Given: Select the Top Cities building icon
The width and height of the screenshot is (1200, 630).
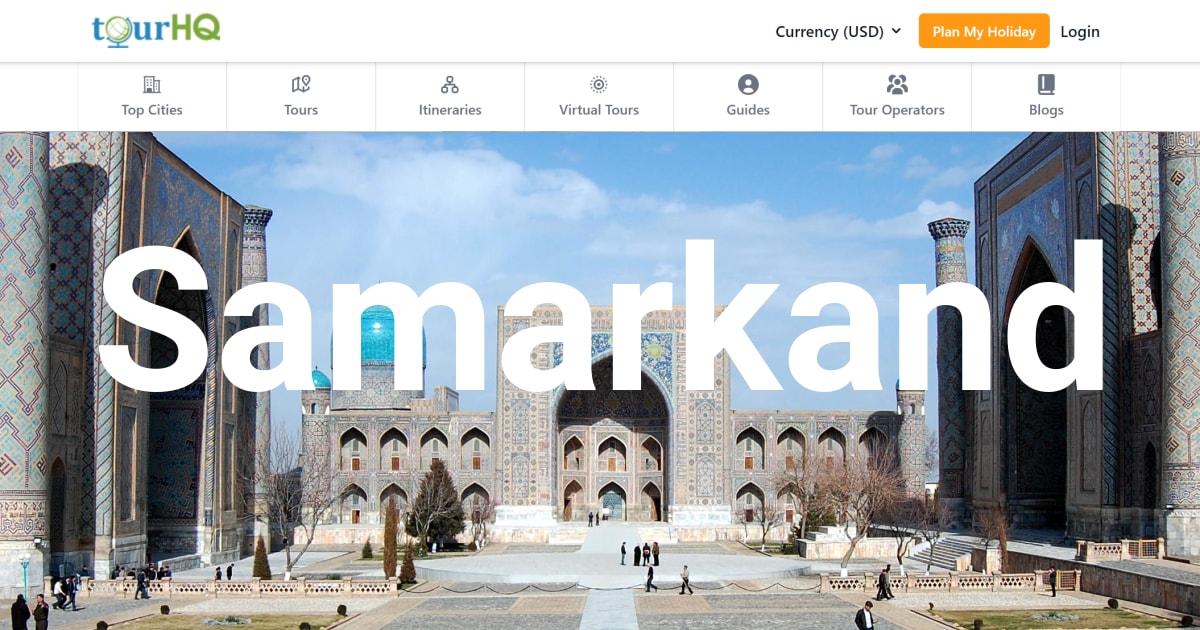Looking at the screenshot, I should pos(151,84).
